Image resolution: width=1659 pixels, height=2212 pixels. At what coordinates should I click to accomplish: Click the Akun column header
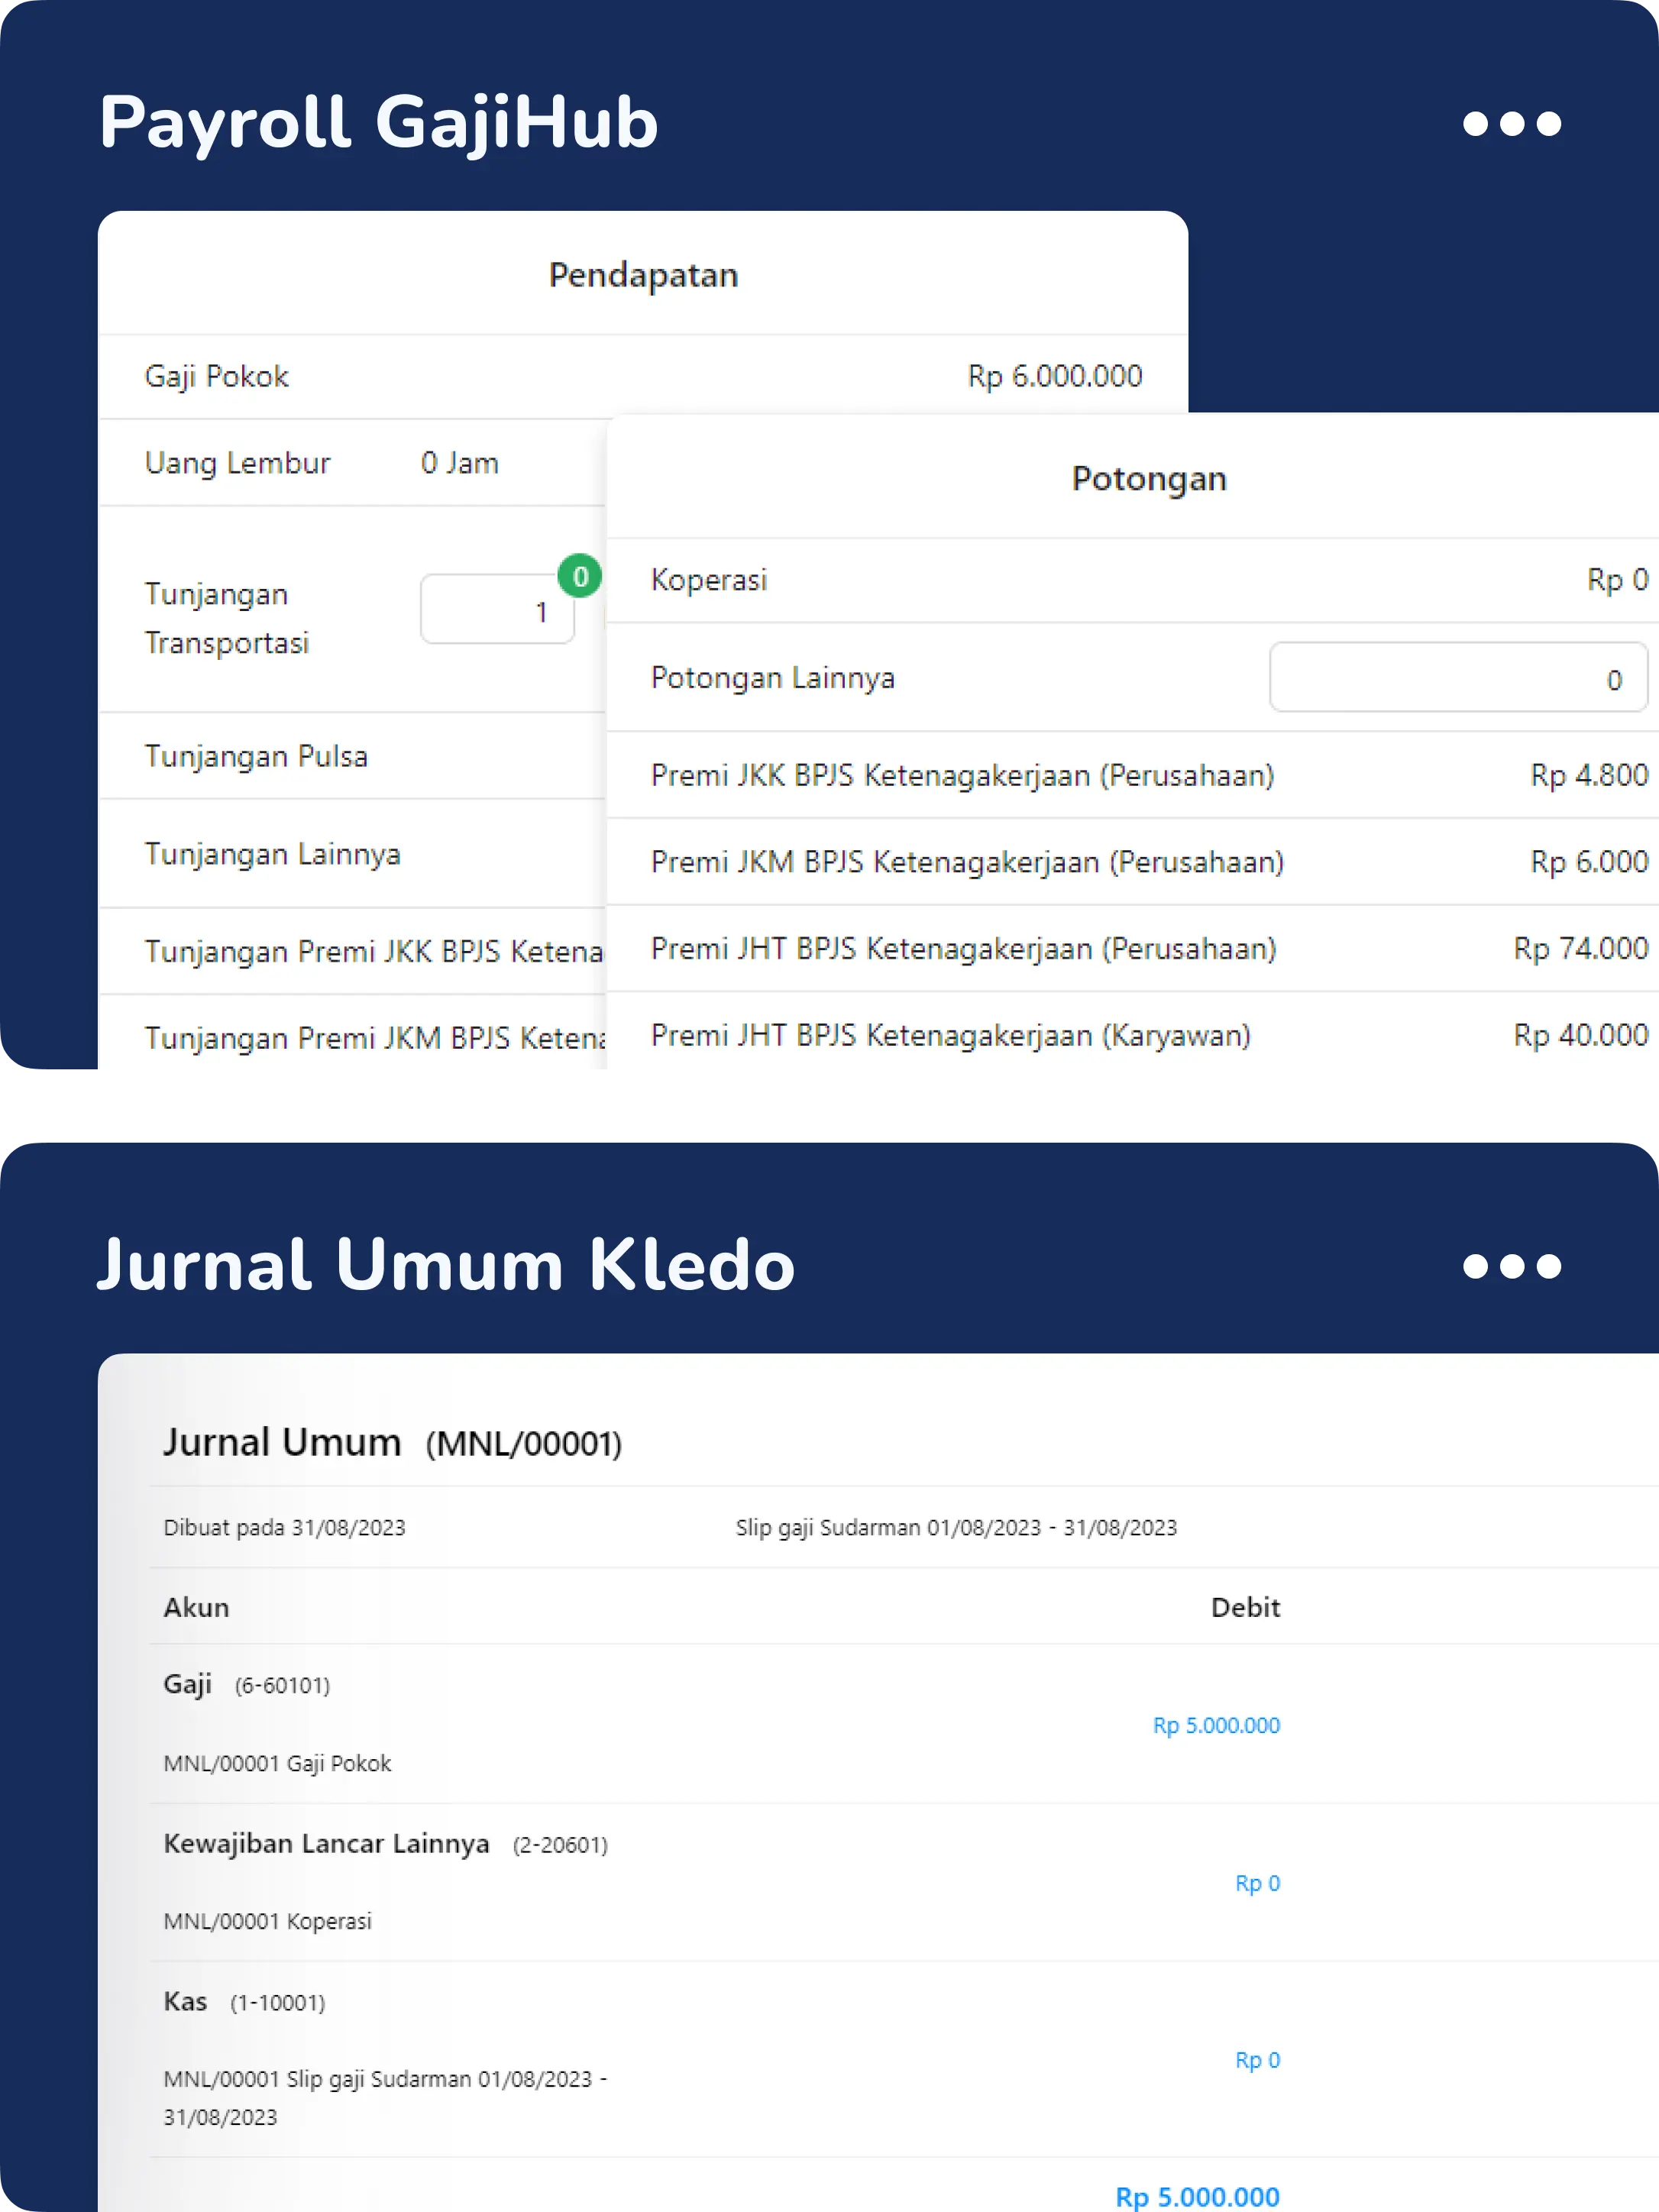tap(196, 1607)
